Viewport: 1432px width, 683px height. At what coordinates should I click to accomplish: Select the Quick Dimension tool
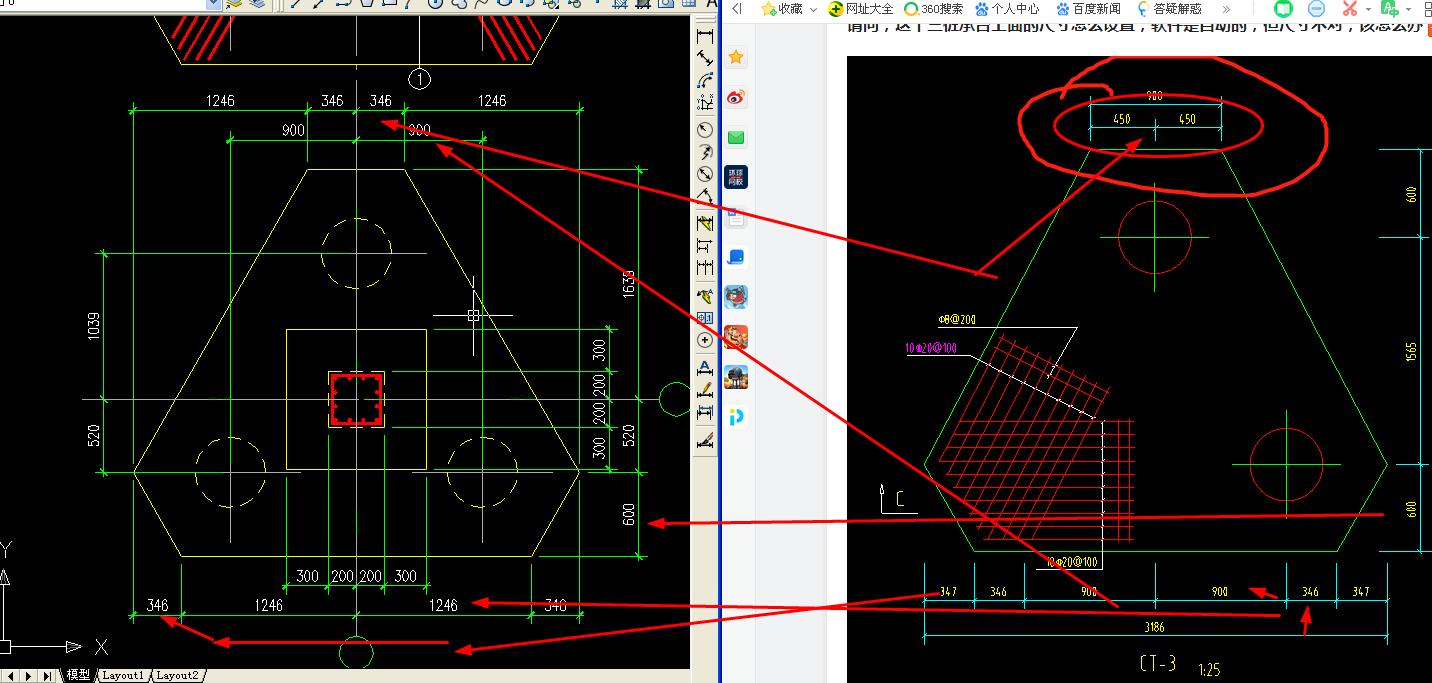tap(705, 223)
